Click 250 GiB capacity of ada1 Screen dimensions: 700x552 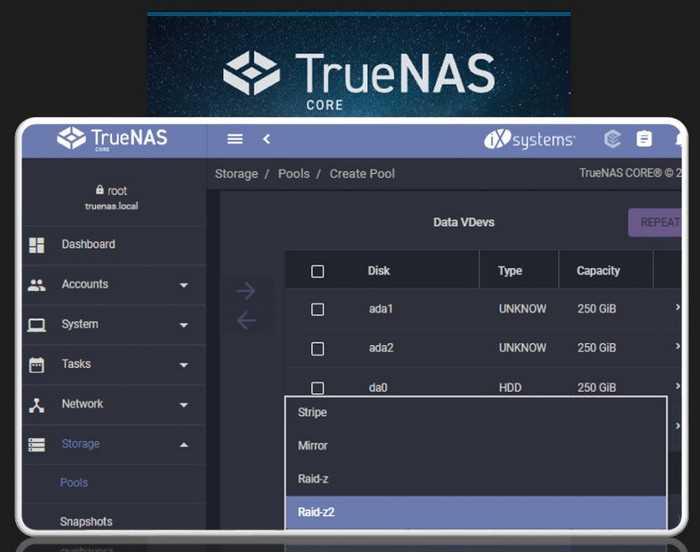tap(596, 309)
